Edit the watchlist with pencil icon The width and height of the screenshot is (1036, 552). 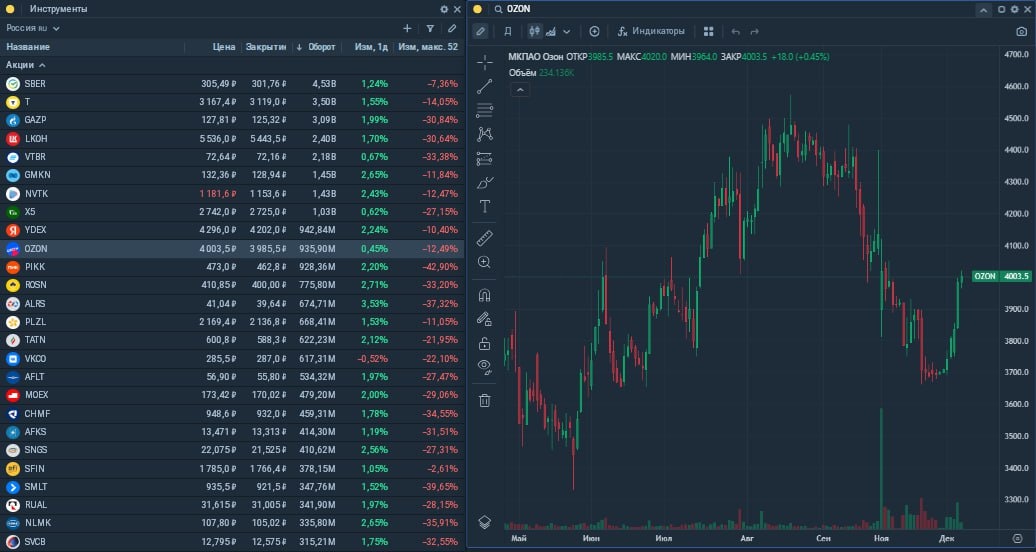pos(452,28)
